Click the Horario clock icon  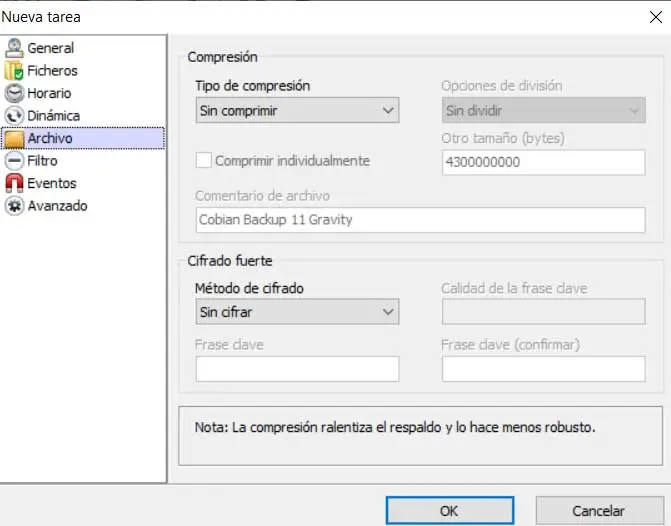14,93
